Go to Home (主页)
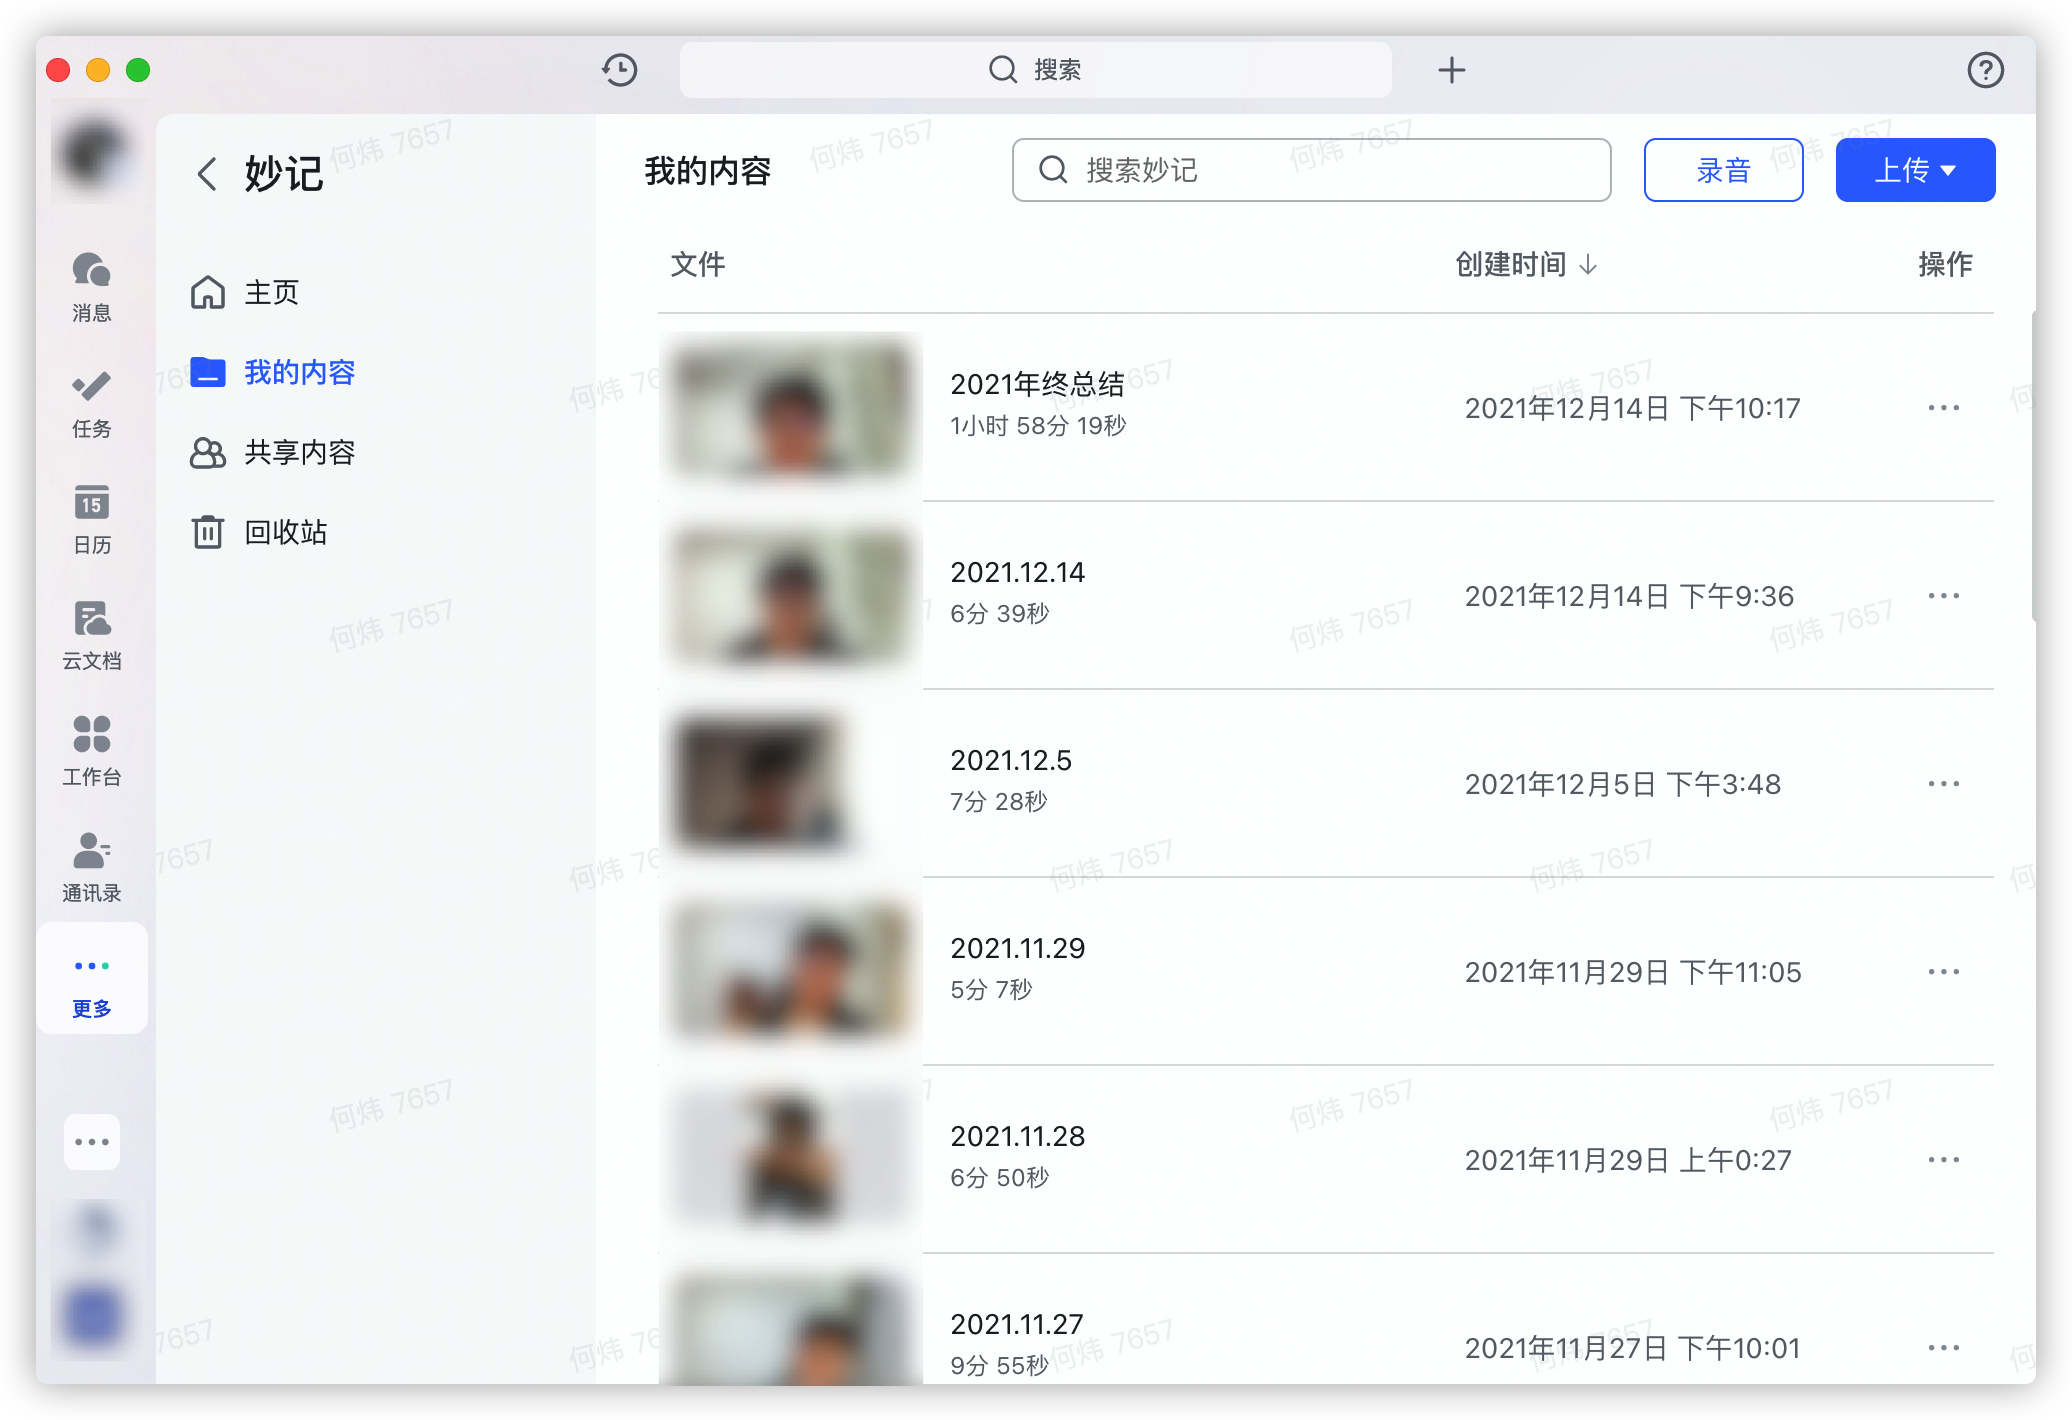 tap(245, 292)
